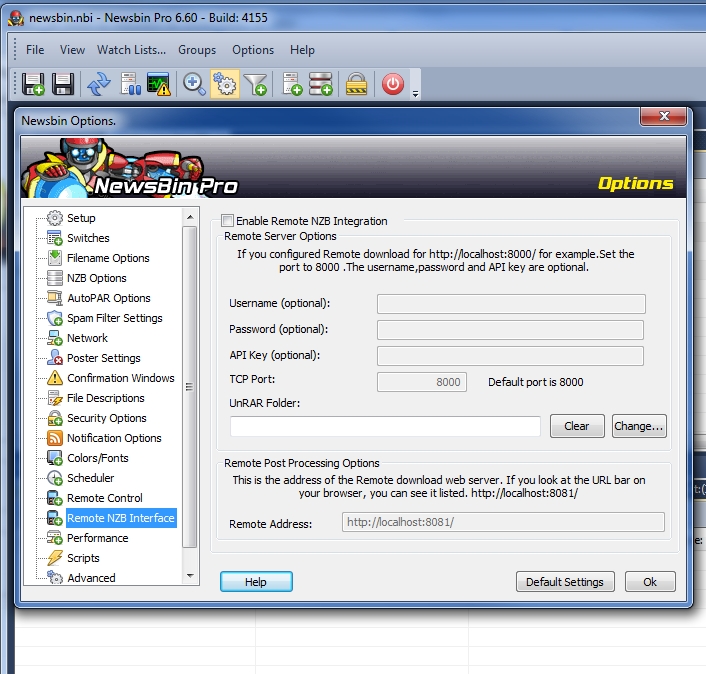Viewport: 706px width, 674px height.
Task: Select Scheduler in options tree
Action: 91,478
